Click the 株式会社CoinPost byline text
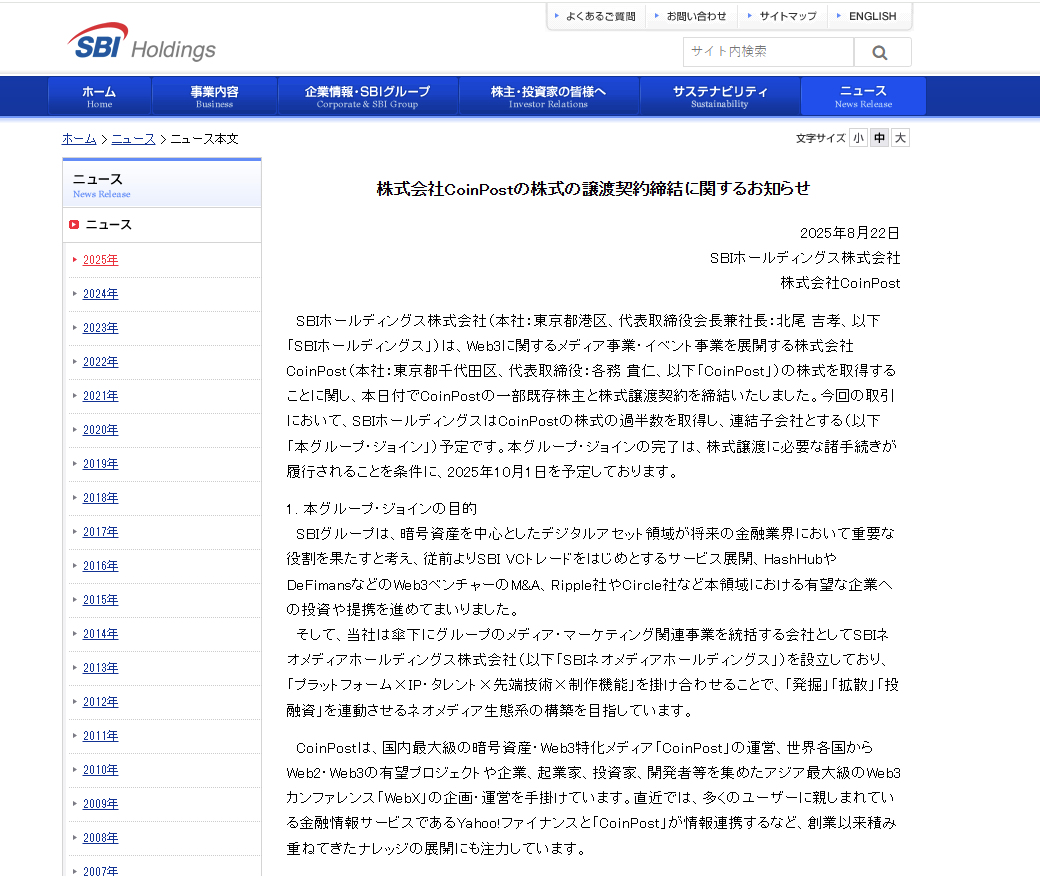 coord(840,283)
